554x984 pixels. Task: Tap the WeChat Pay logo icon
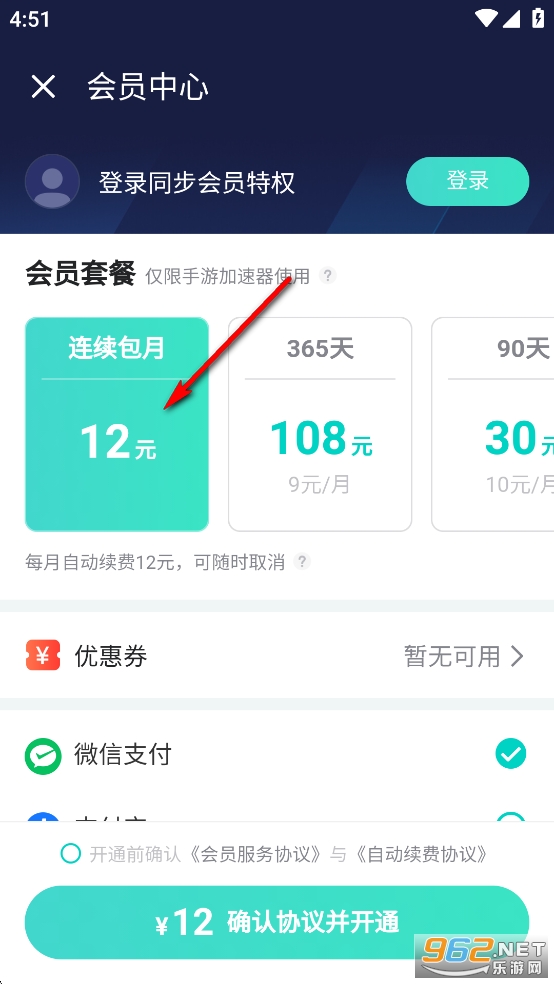43,756
